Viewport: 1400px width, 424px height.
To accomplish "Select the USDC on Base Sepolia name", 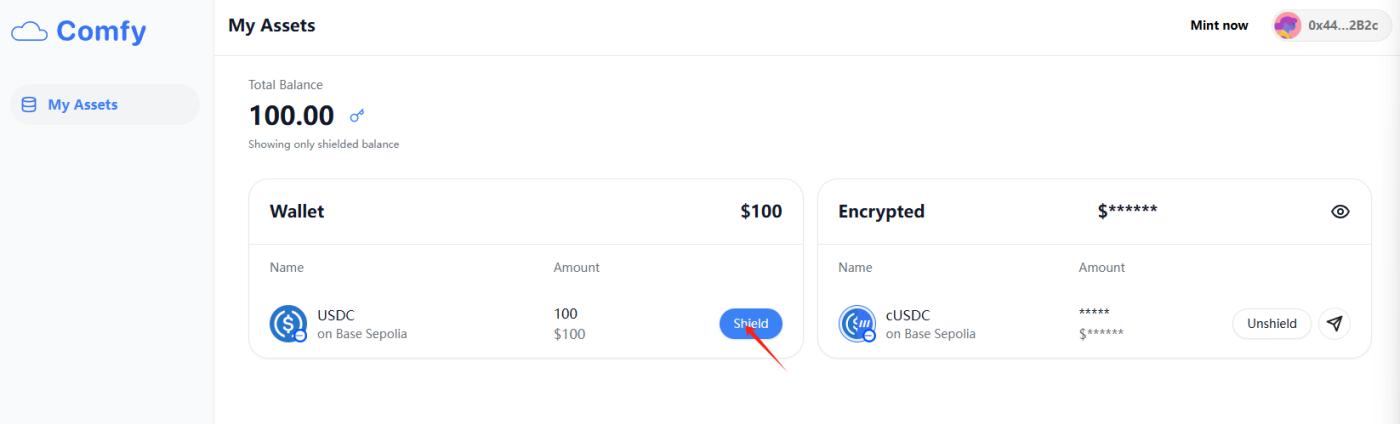I will [x=362, y=324].
